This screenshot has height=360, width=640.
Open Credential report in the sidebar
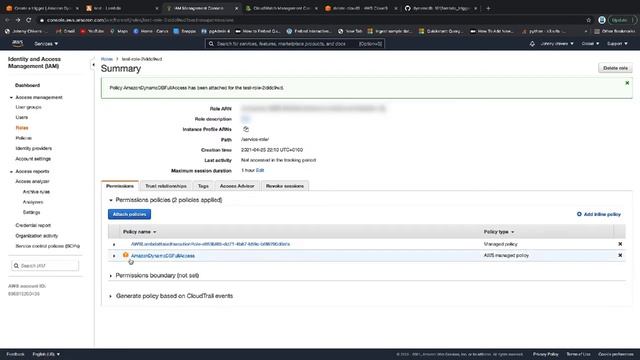coord(33,225)
